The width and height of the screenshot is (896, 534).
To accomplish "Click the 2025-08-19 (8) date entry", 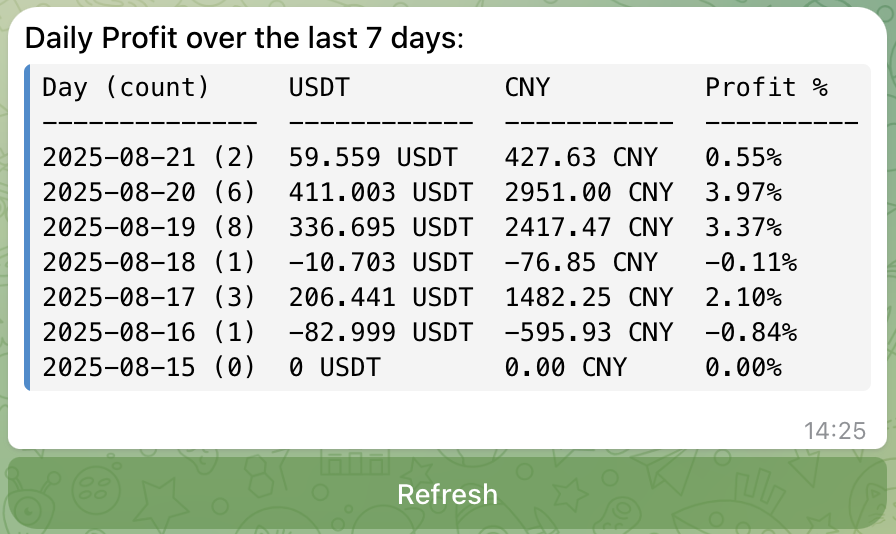I will pos(149,227).
